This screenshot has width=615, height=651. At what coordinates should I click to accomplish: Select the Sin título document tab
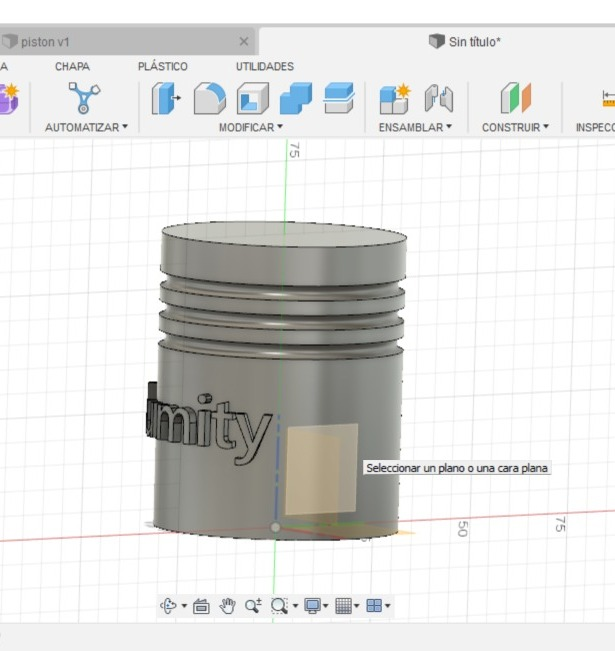pos(465,42)
